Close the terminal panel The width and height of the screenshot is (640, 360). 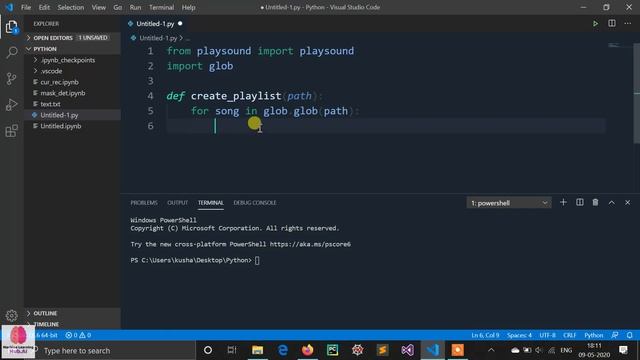point(627,202)
